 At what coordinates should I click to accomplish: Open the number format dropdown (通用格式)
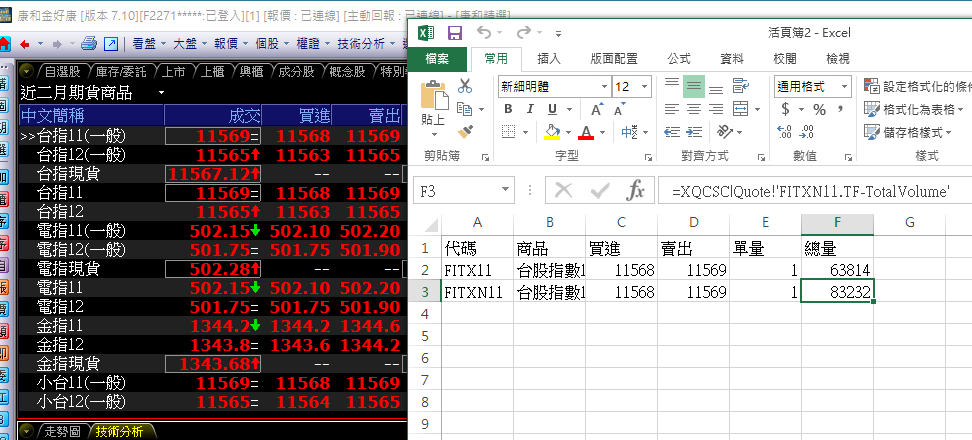(844, 87)
